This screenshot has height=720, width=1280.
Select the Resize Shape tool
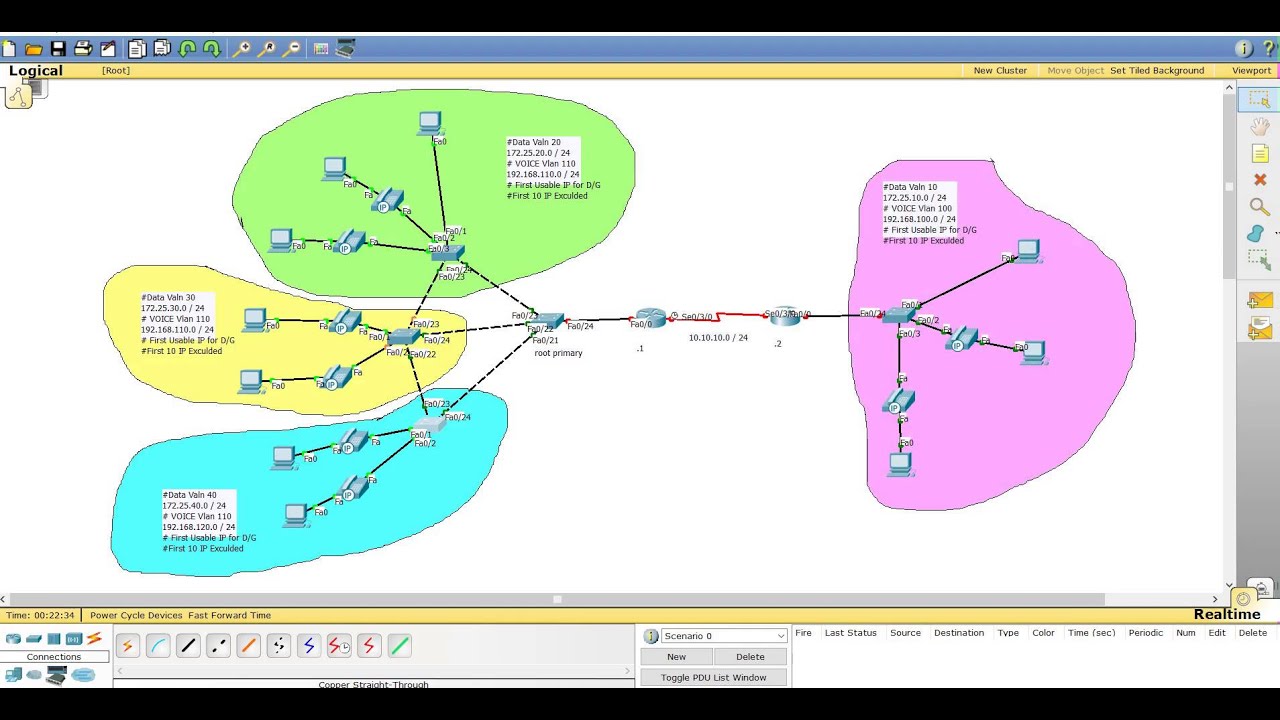pyautogui.click(x=1259, y=260)
